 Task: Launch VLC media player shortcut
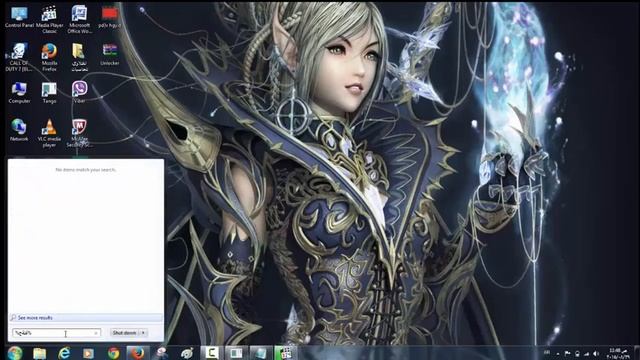tap(49, 133)
